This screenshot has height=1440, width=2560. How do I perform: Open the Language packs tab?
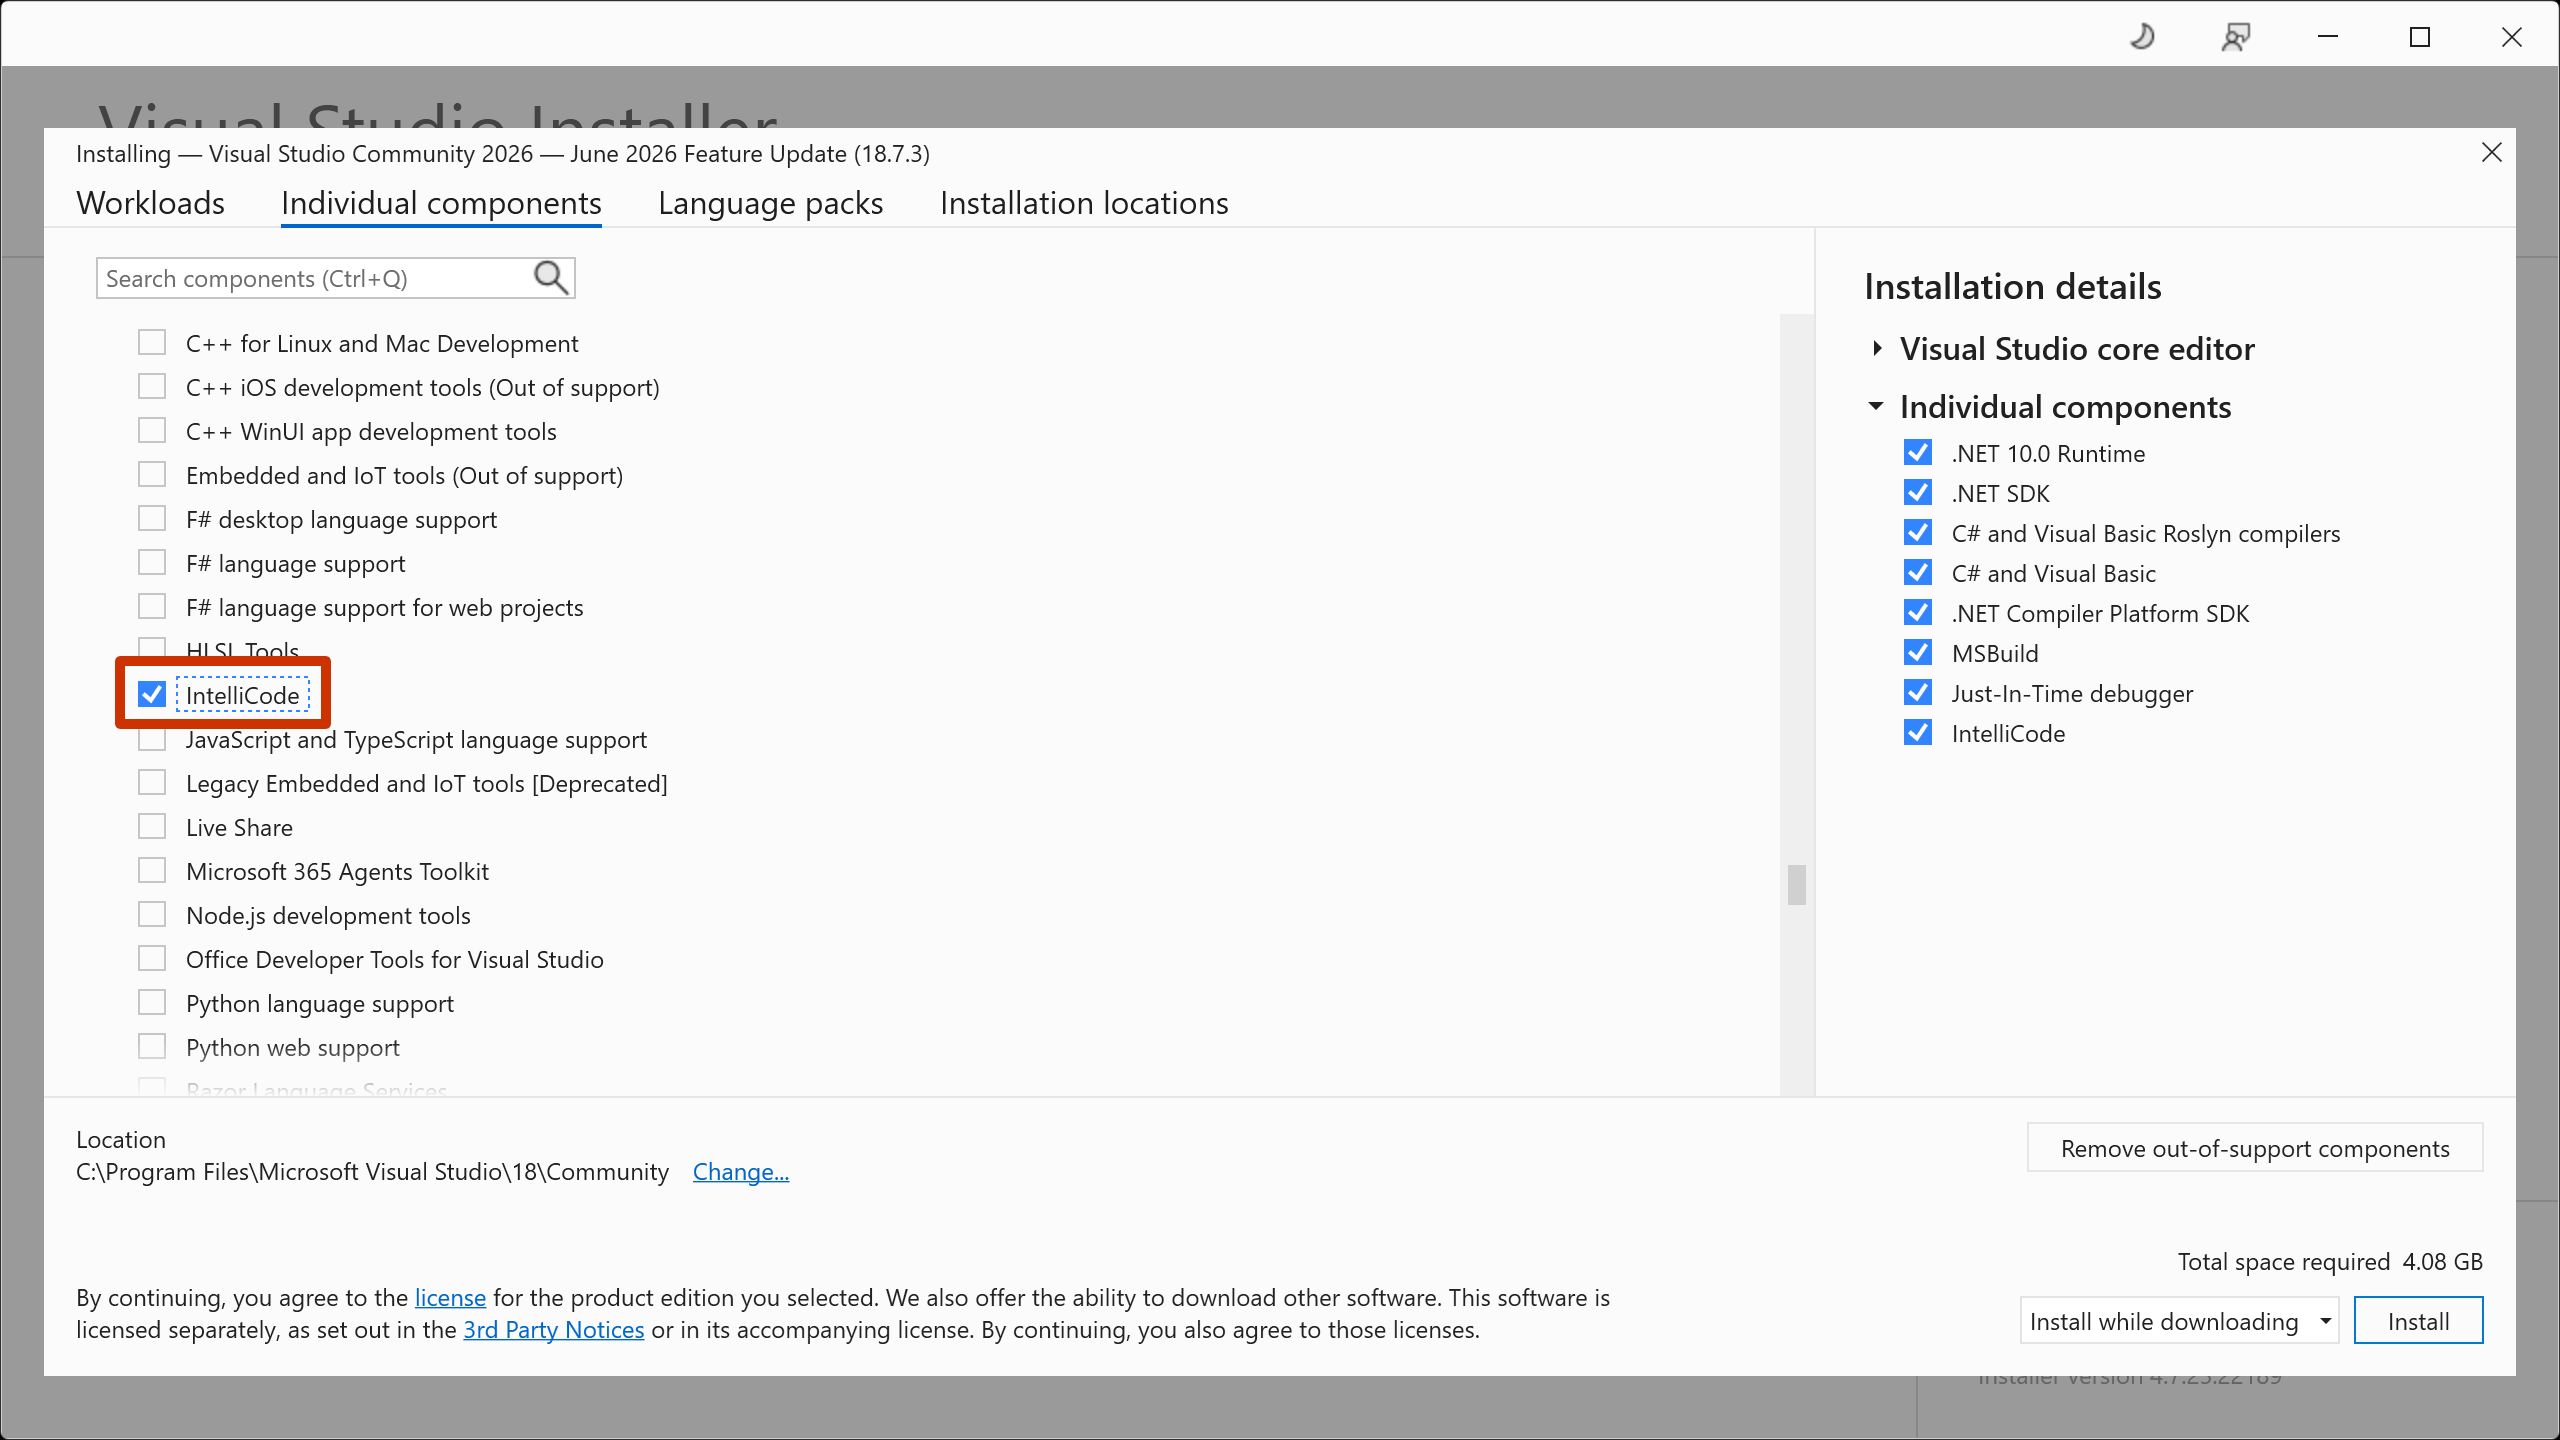click(x=771, y=203)
